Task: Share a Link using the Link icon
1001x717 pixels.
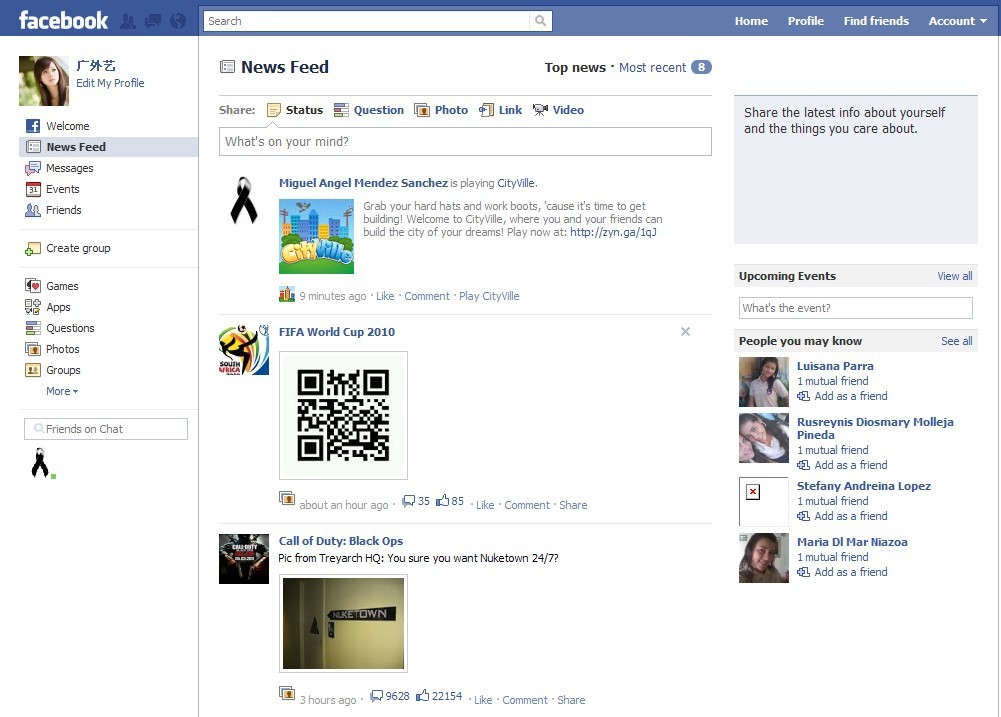Action: click(487, 110)
